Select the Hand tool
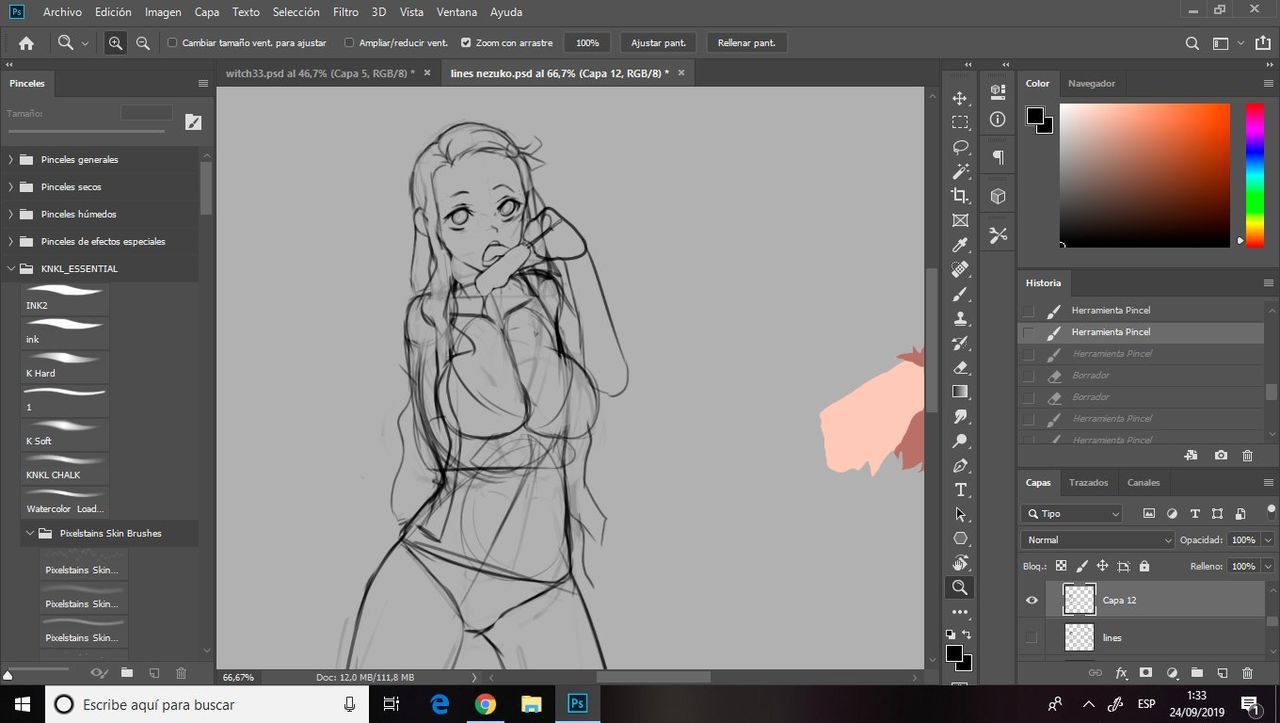Screen dimensions: 1280x723 point(960,564)
